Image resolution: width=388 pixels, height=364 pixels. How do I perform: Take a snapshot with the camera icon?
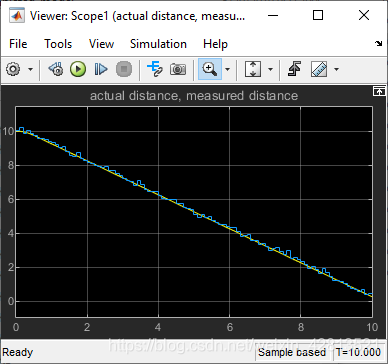click(178, 69)
